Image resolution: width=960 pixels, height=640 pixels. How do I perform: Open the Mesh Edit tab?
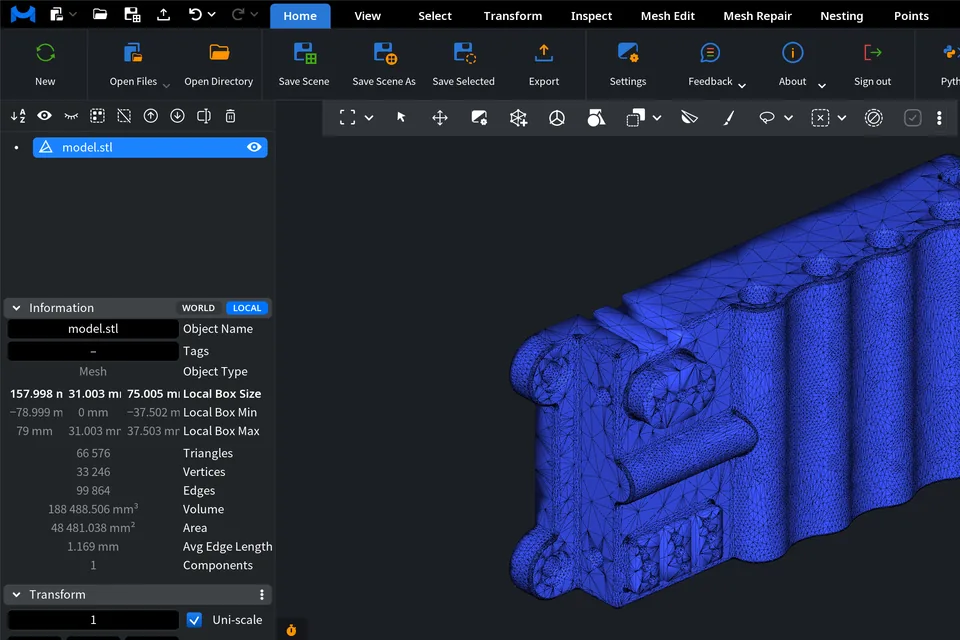point(667,16)
